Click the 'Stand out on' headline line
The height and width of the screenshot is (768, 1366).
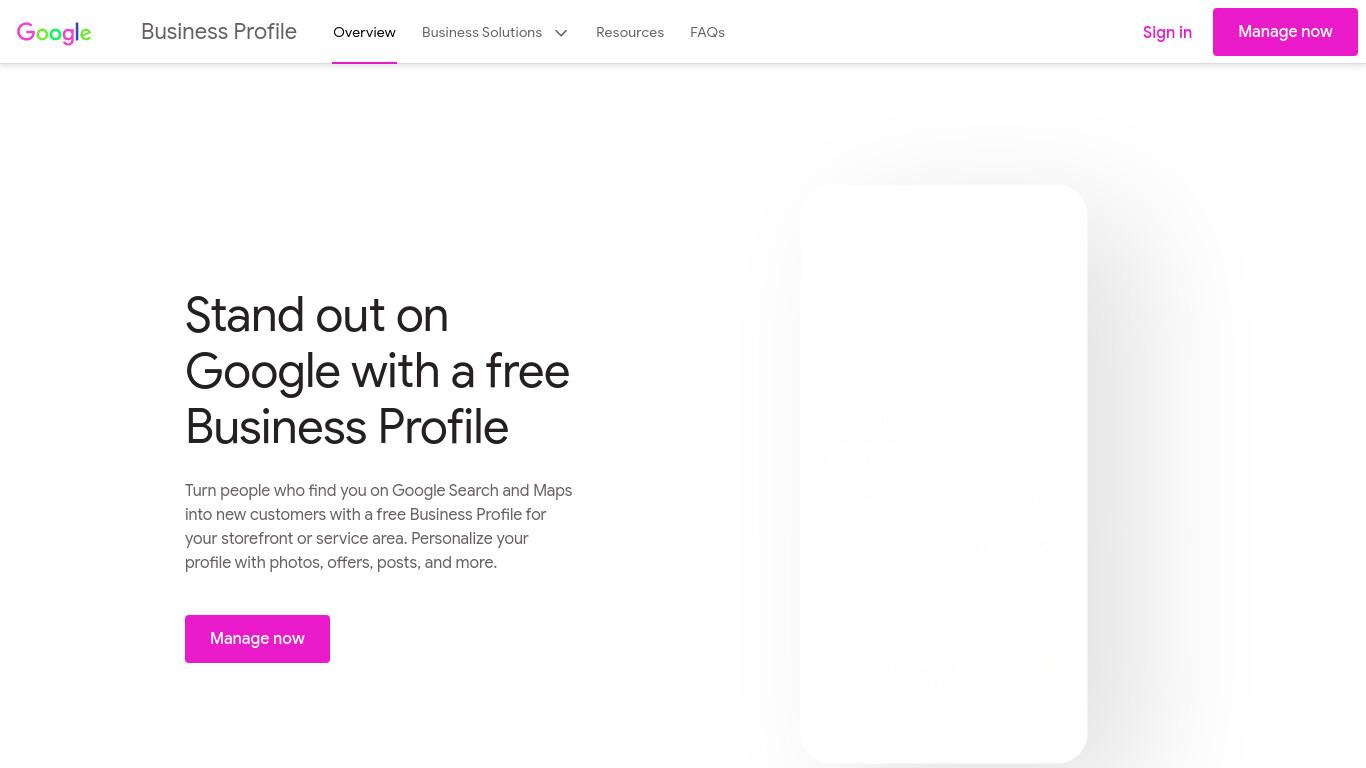click(x=317, y=316)
